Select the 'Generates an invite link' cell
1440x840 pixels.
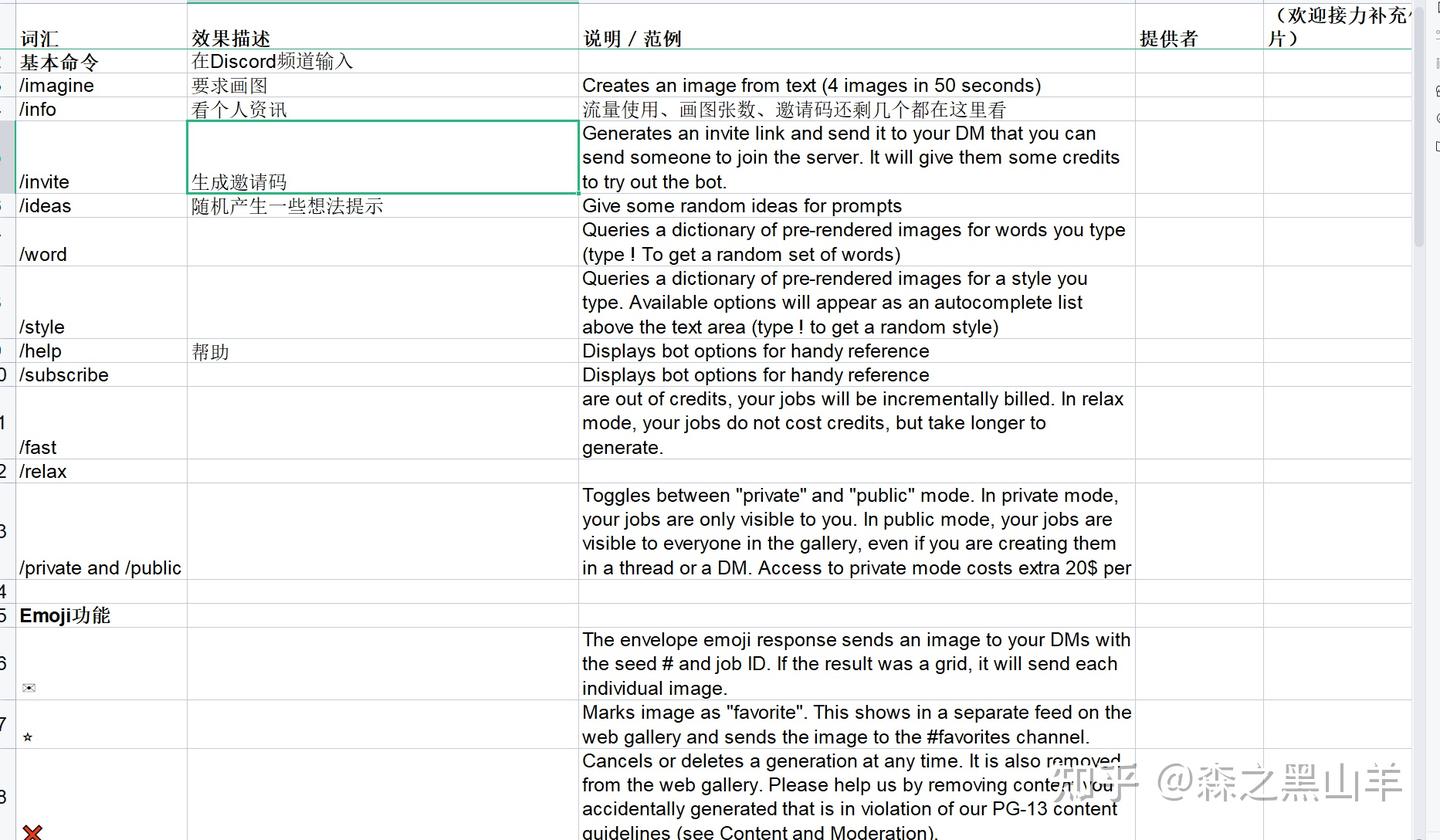pyautogui.click(x=857, y=158)
